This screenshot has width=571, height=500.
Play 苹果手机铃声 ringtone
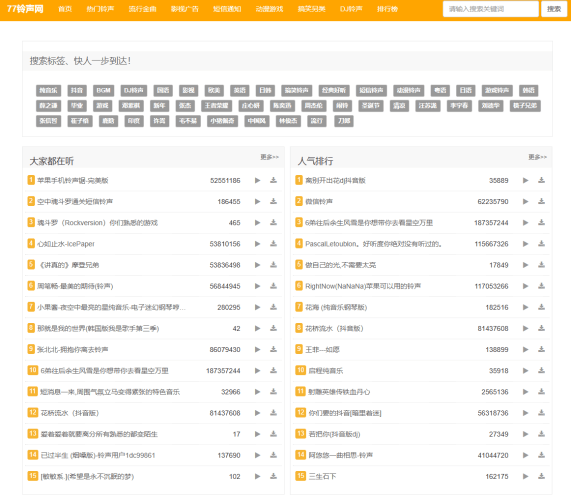[x=257, y=180]
